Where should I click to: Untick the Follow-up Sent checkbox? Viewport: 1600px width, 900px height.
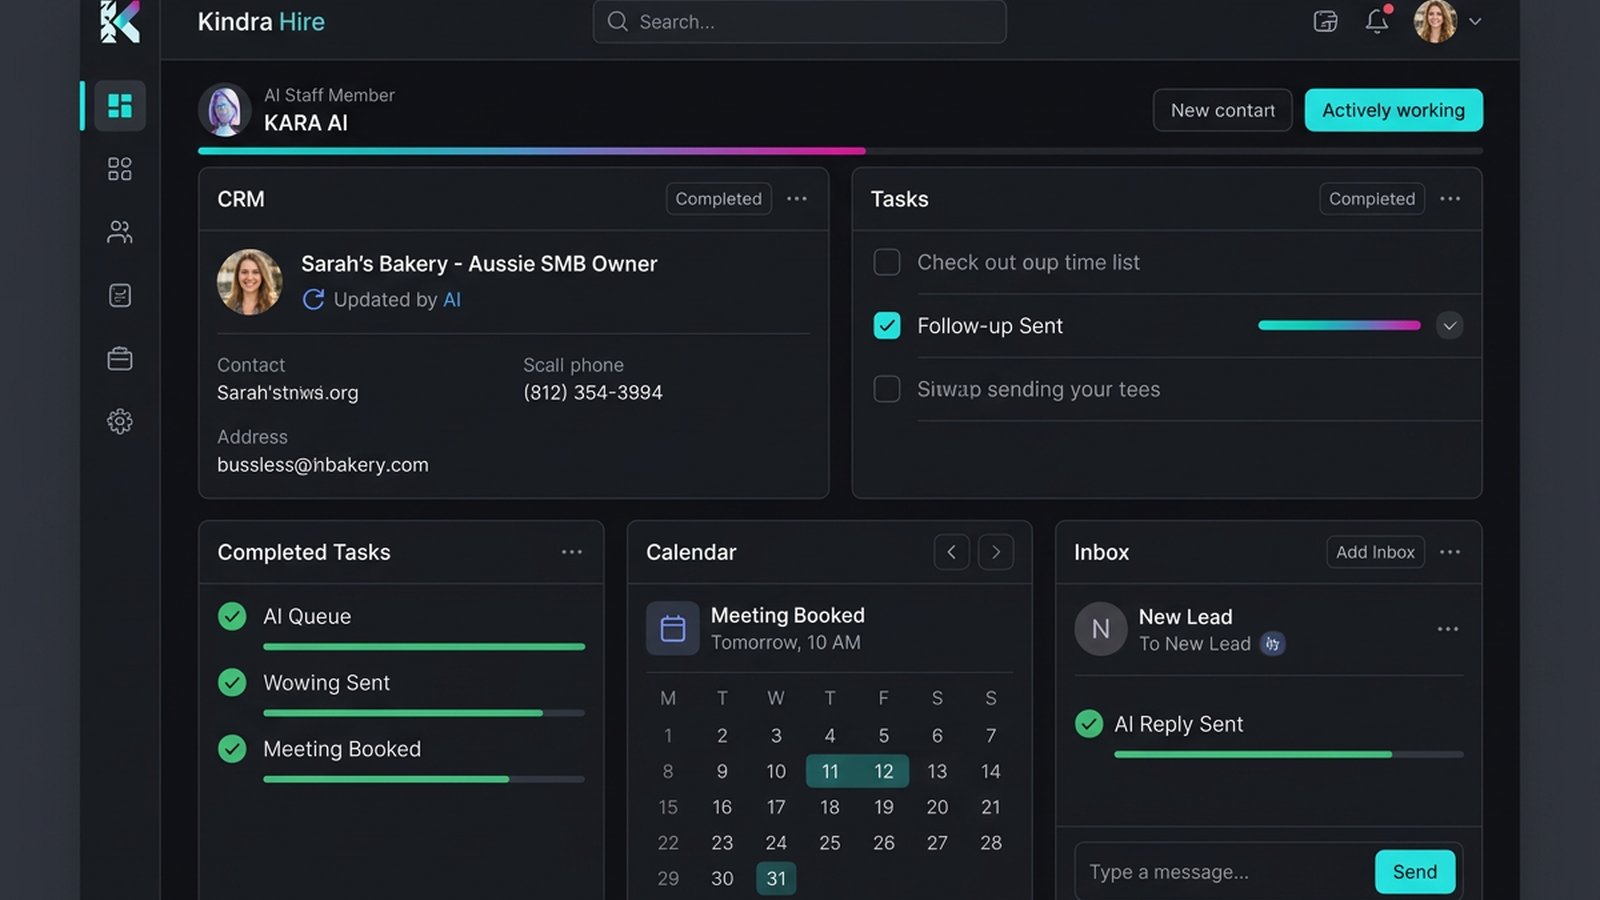click(x=887, y=326)
